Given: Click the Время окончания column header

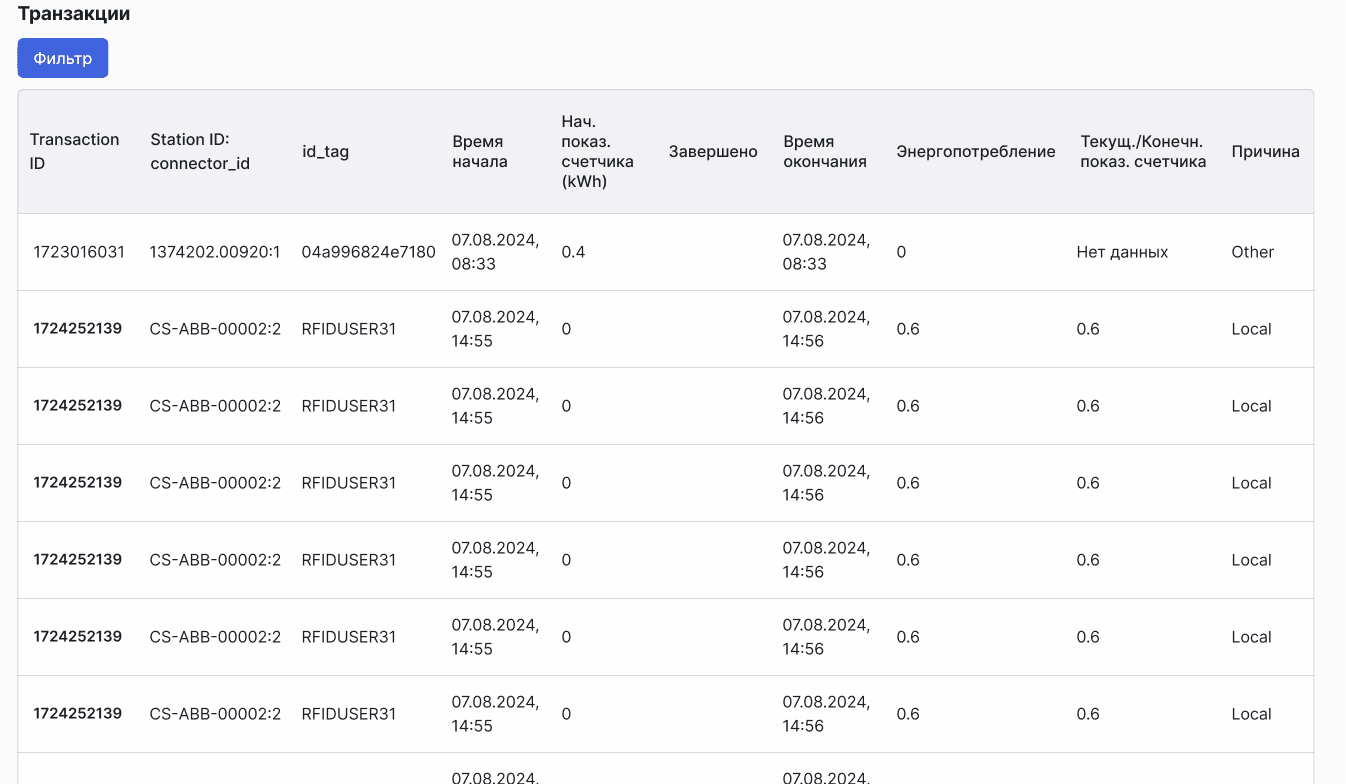Looking at the screenshot, I should point(824,151).
